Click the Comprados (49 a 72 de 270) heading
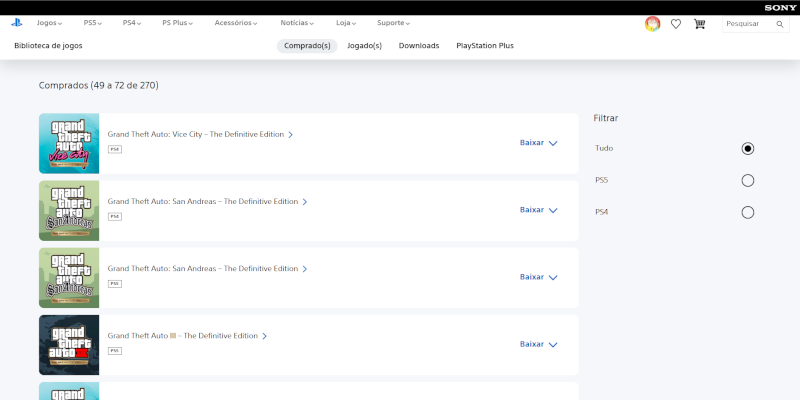 98,86
